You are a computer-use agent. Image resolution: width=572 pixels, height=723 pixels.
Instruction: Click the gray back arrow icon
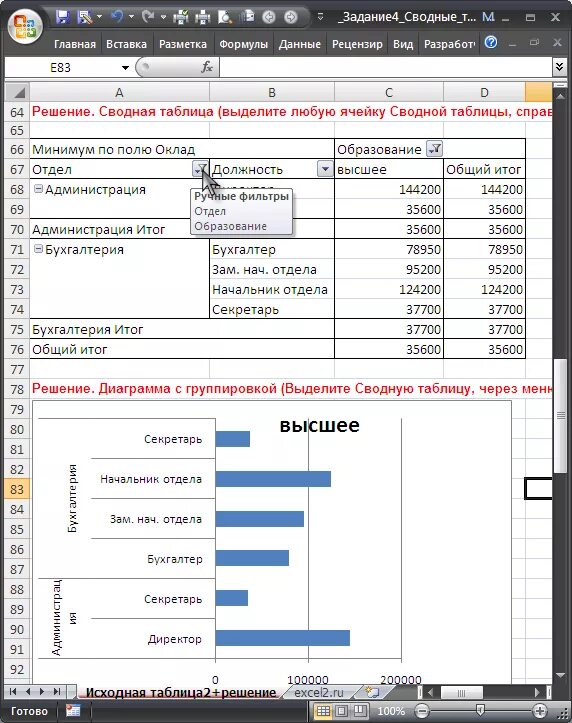tap(269, 18)
